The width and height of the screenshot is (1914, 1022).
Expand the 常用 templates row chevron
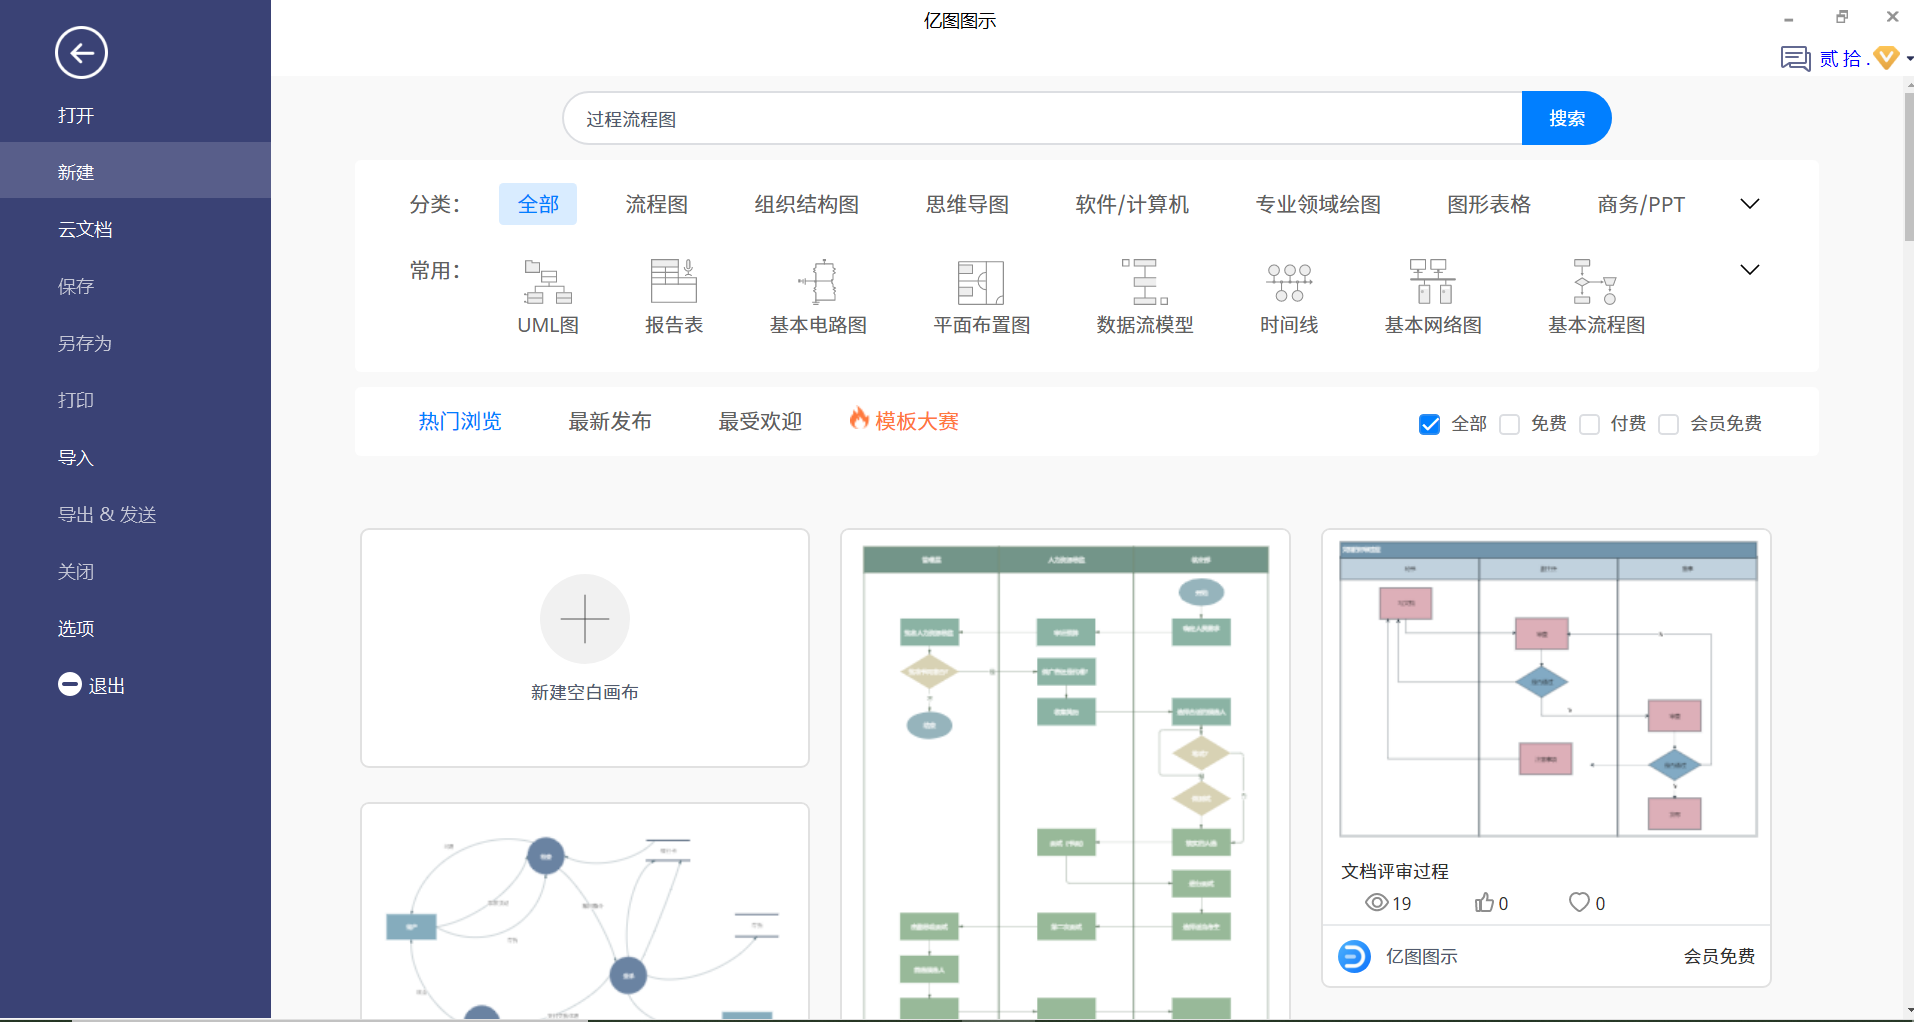point(1750,270)
